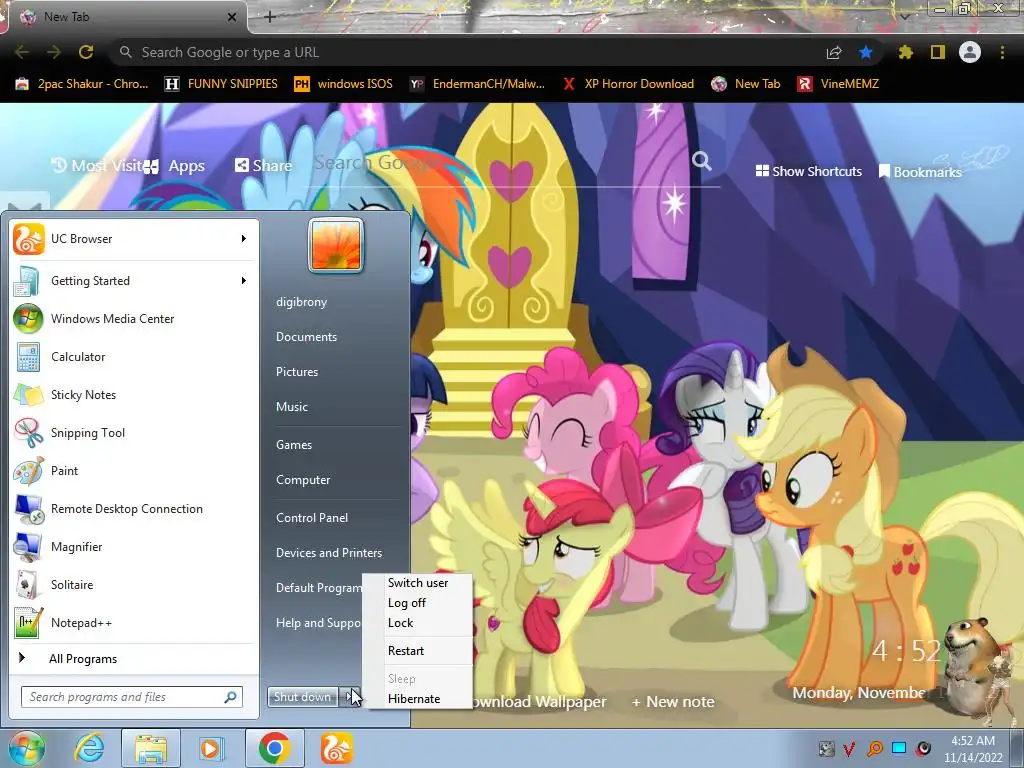The image size is (1024, 768).
Task: Open XP Horror Download bookmark
Action: [x=628, y=84]
